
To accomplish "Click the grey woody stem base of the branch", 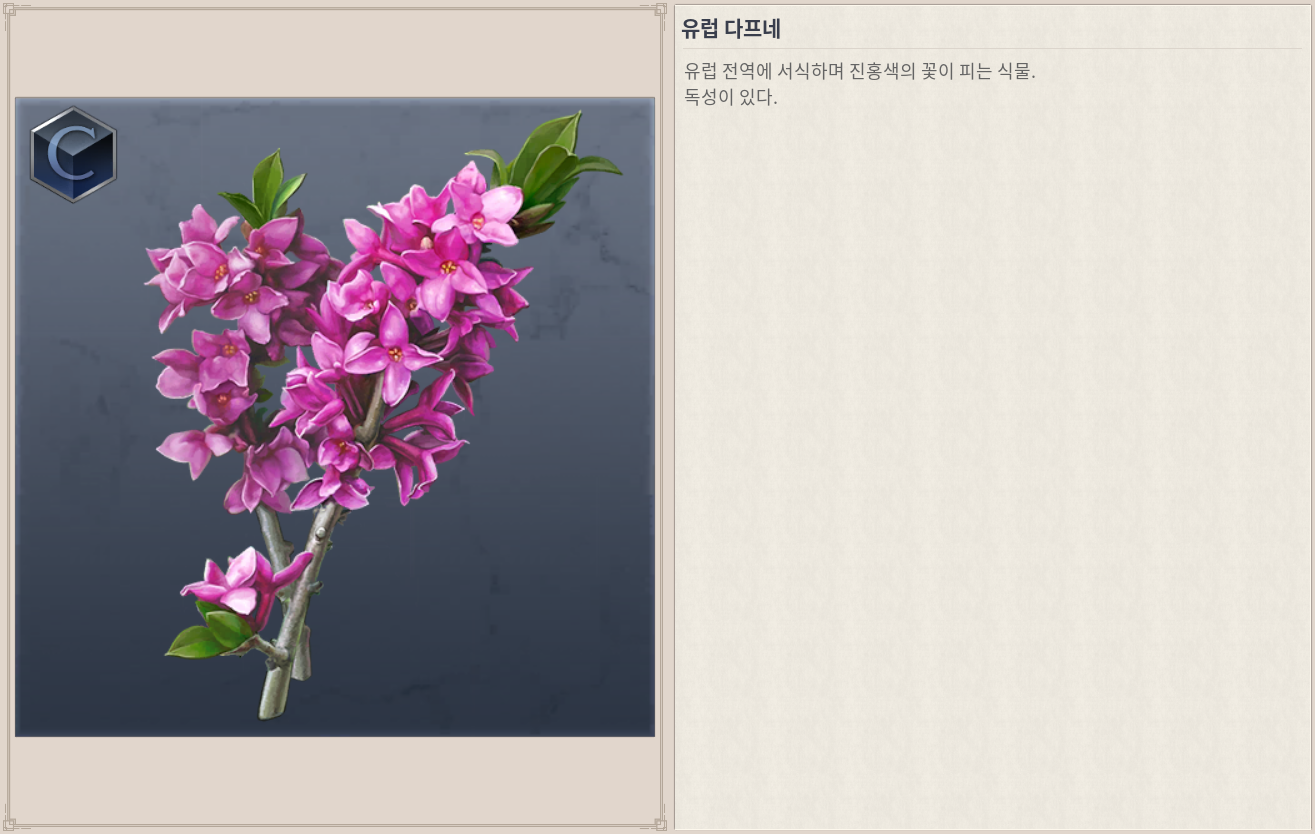I will [283, 655].
